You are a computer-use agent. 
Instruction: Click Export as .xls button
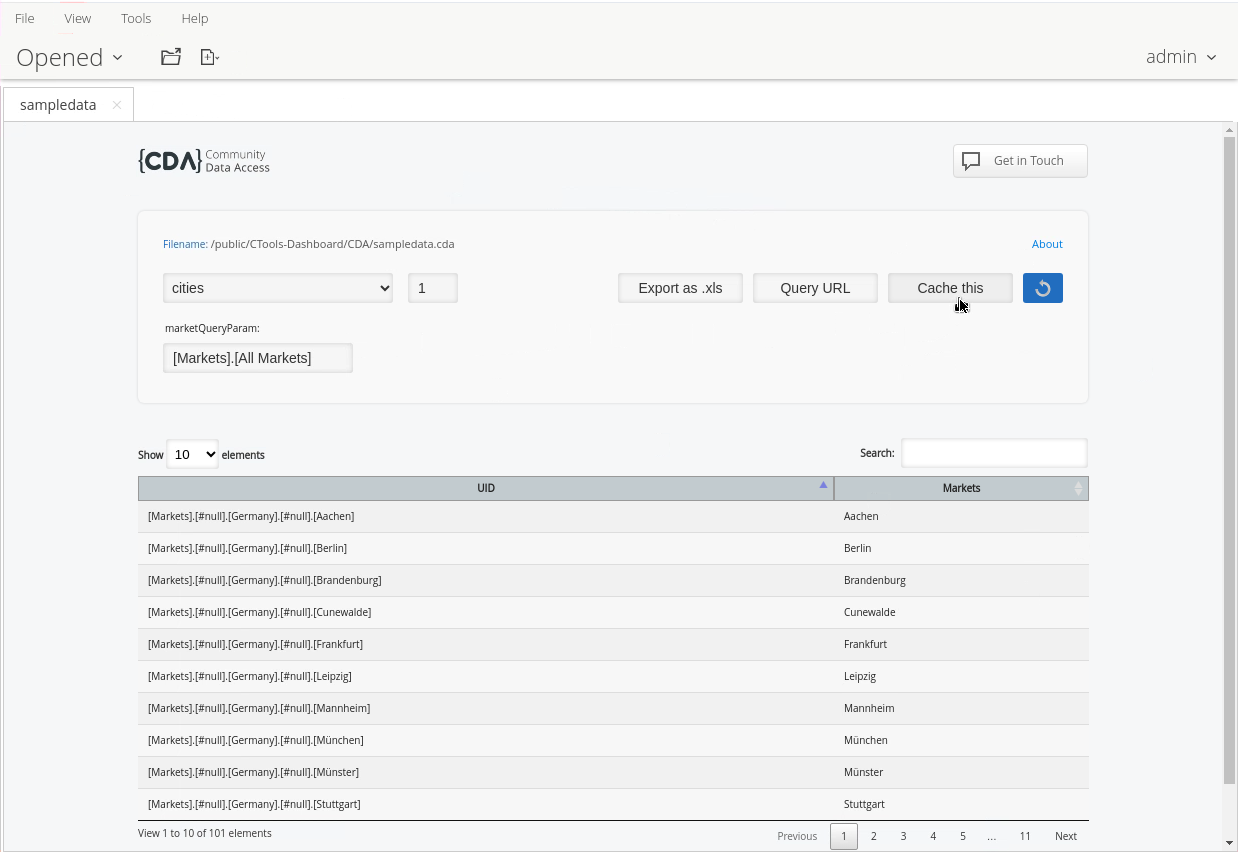(680, 288)
